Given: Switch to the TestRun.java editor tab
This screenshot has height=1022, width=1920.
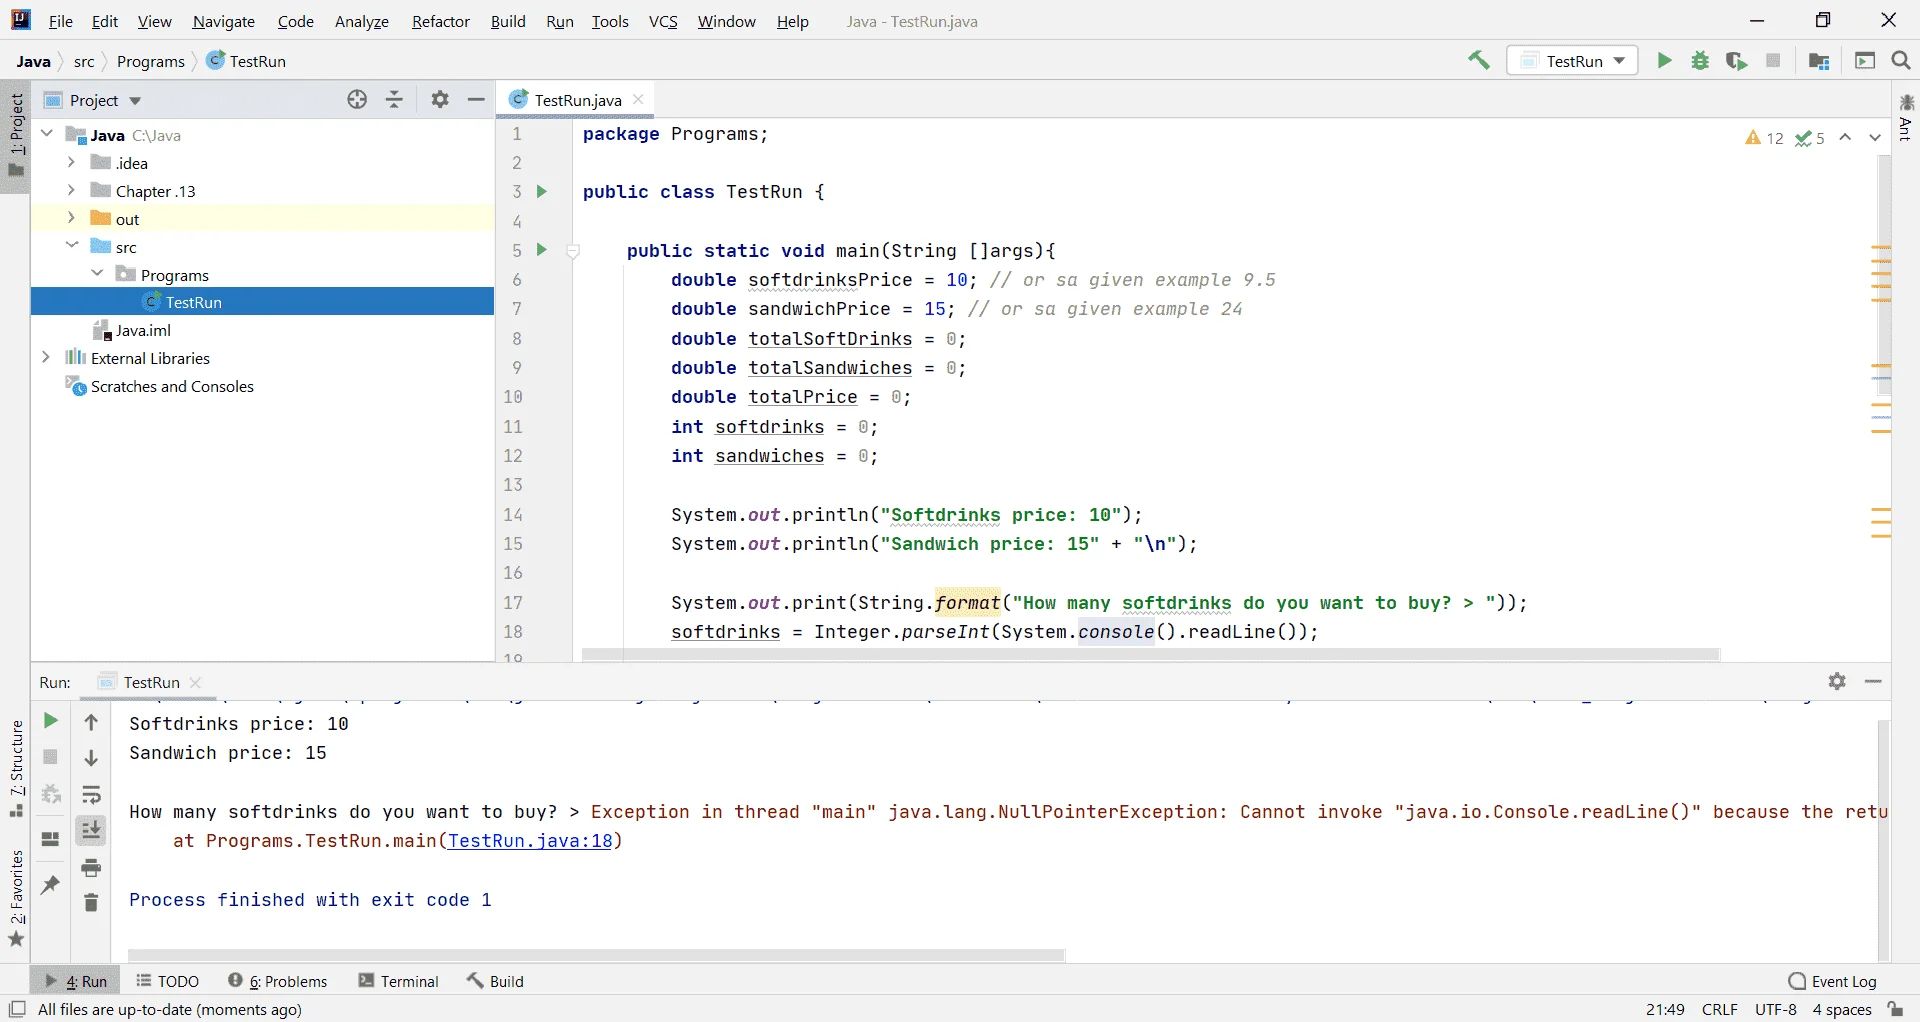Looking at the screenshot, I should (x=577, y=100).
